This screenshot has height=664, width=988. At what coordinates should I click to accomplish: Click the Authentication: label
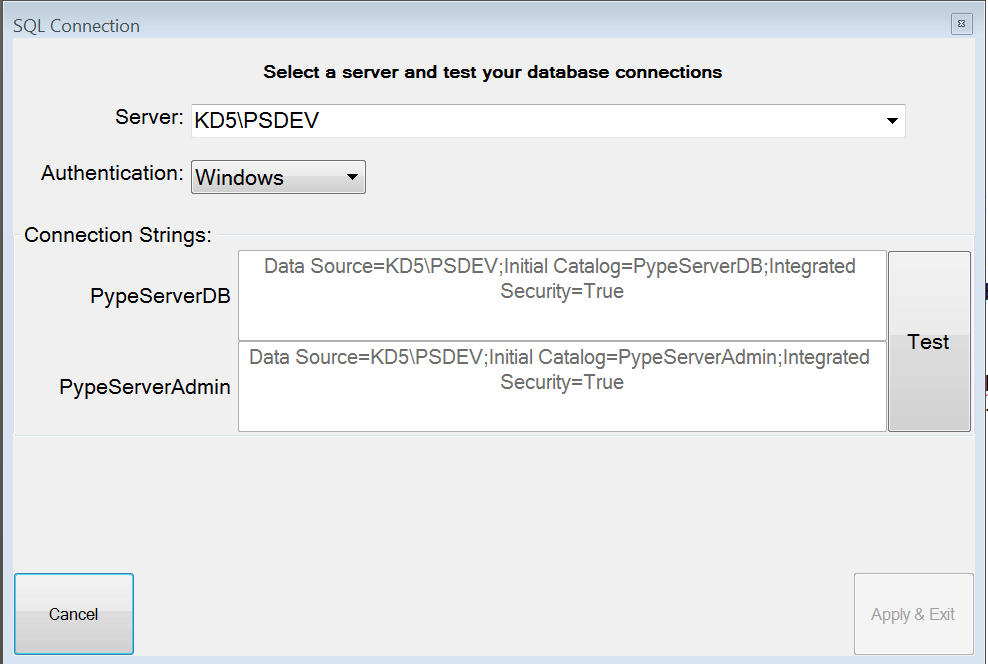pyautogui.click(x=112, y=173)
